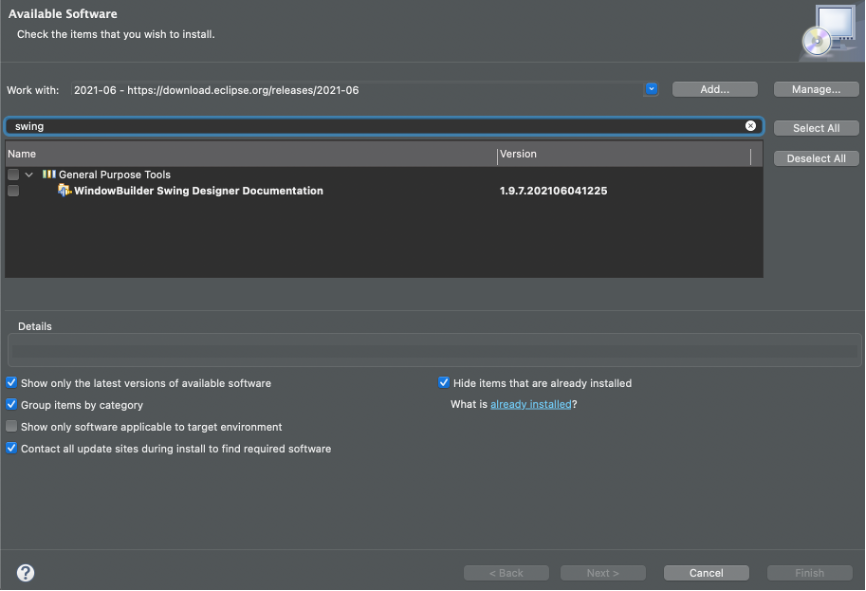This screenshot has height=591, width=866.
Task: Click the < Back button
Action: tap(506, 573)
